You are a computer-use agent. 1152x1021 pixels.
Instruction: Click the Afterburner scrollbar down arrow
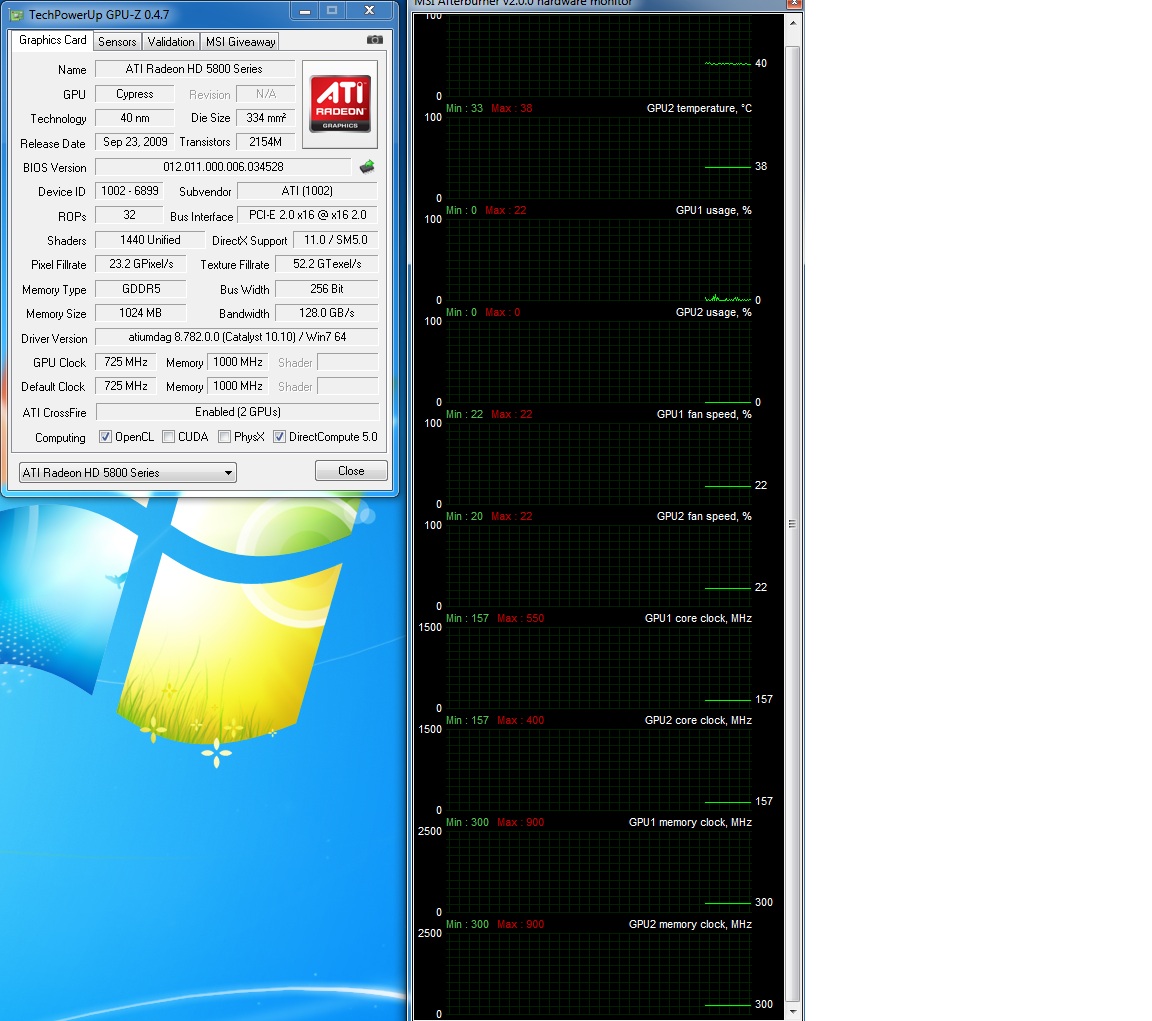coord(793,1011)
